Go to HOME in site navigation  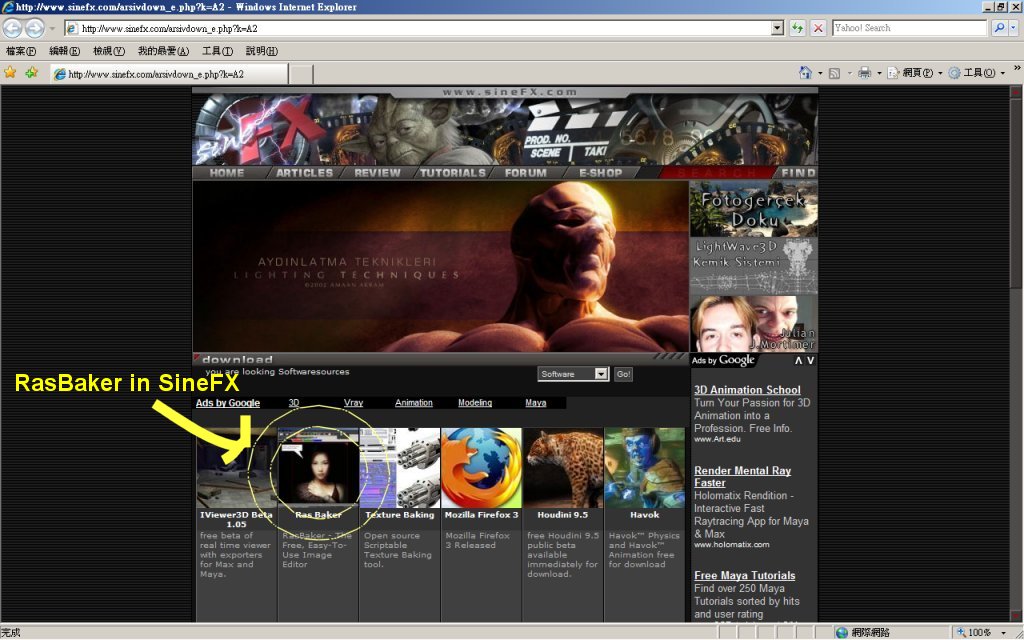pos(227,173)
